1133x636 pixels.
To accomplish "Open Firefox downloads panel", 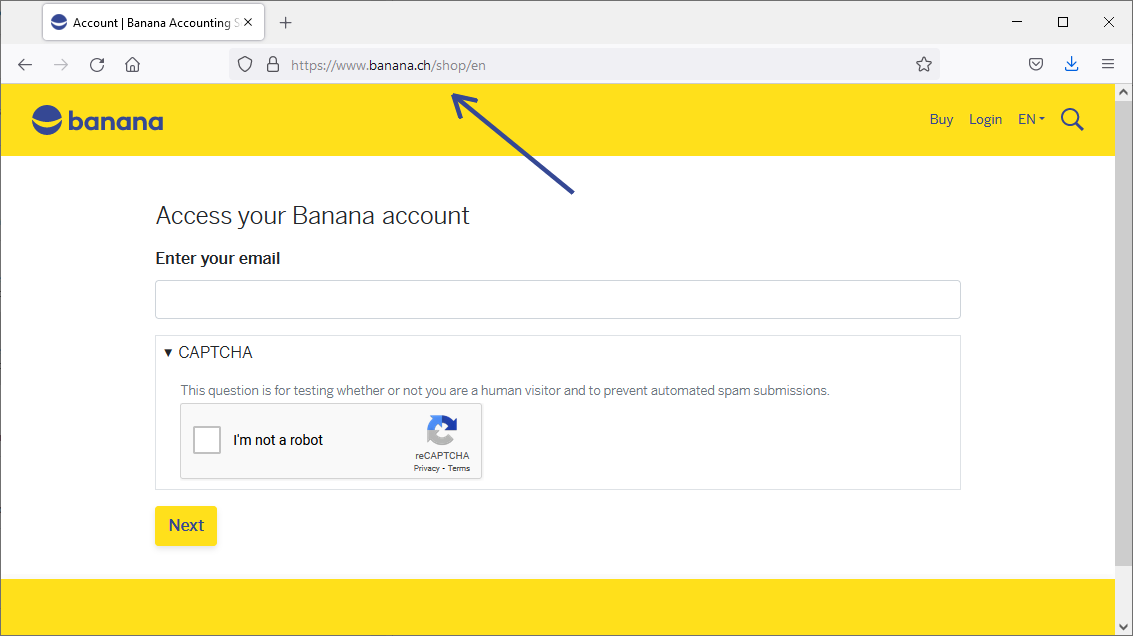I will [x=1071, y=64].
